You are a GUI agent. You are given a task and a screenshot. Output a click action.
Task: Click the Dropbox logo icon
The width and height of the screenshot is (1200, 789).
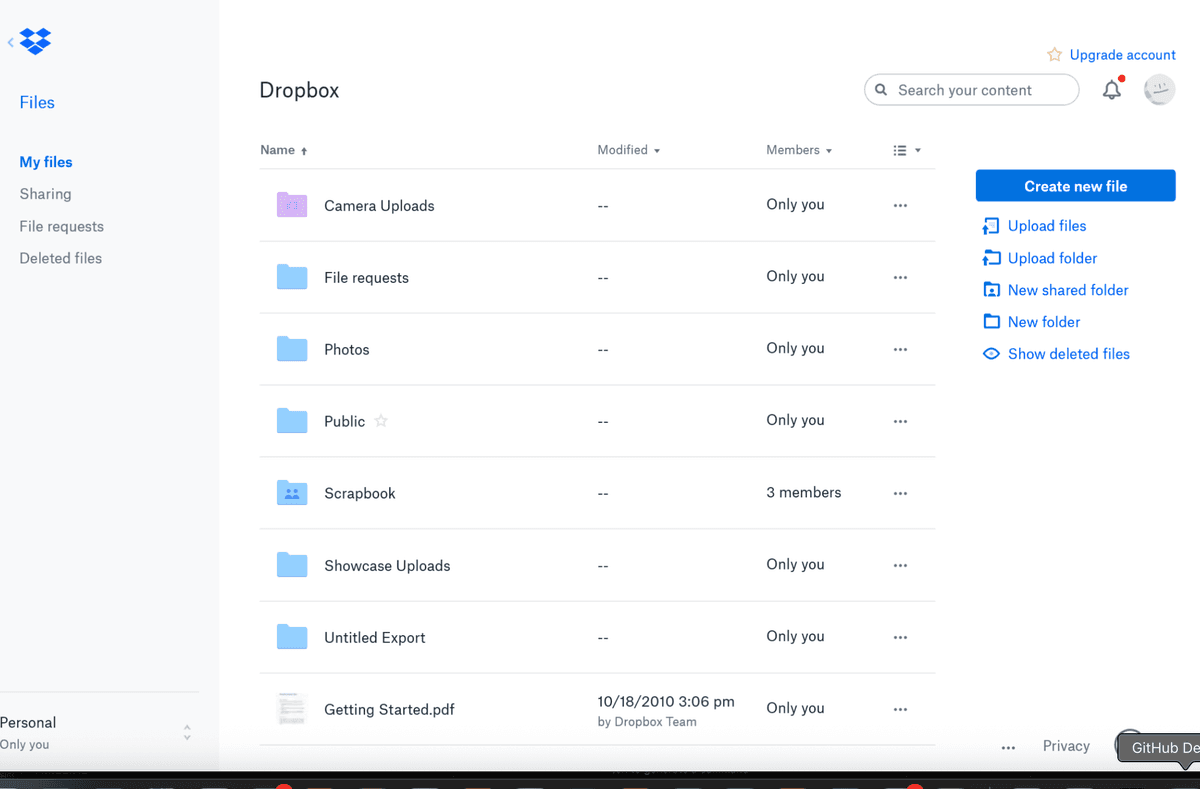tap(36, 41)
